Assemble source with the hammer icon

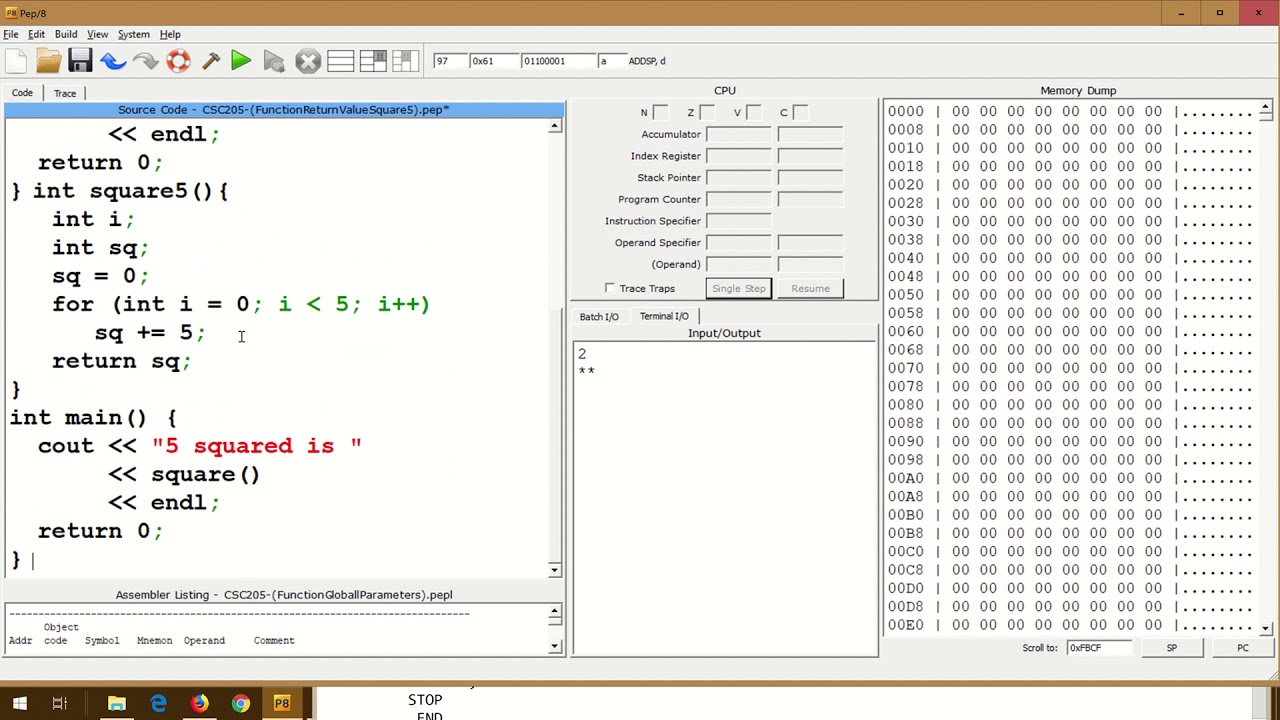click(x=210, y=61)
